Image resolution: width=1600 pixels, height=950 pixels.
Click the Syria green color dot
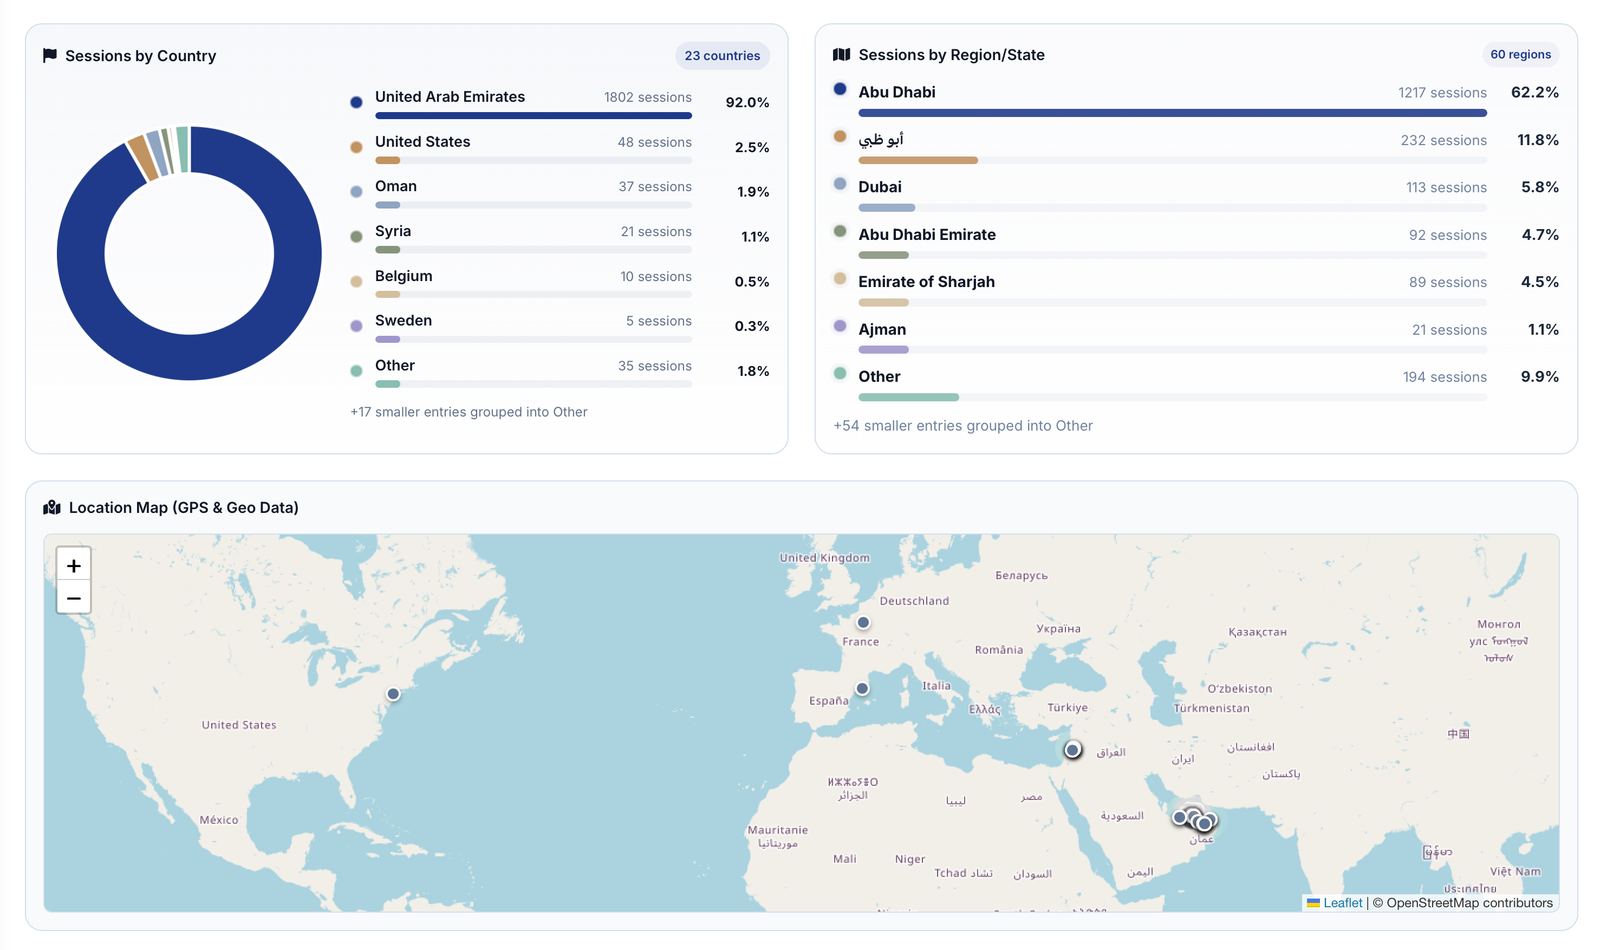point(356,236)
